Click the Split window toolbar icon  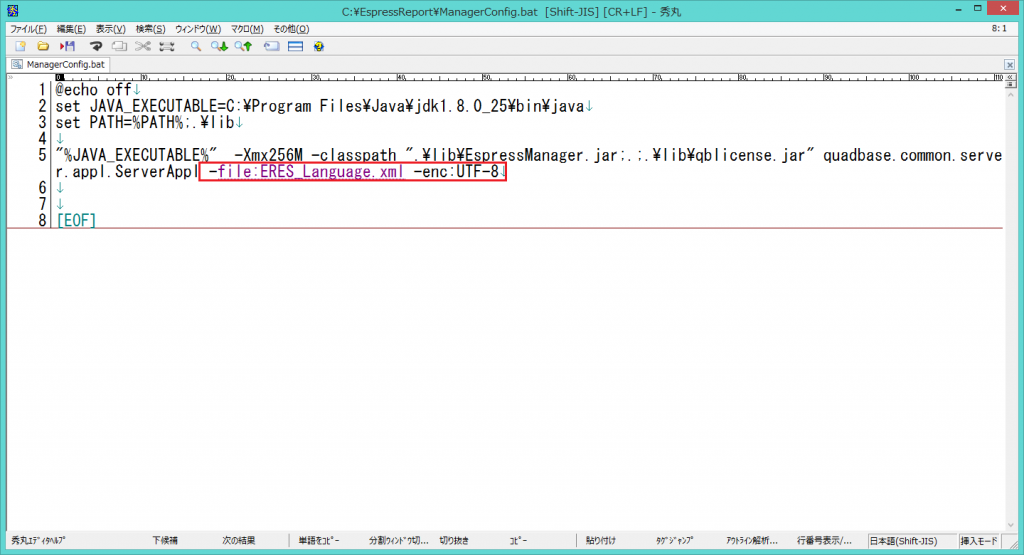pyautogui.click(x=295, y=46)
